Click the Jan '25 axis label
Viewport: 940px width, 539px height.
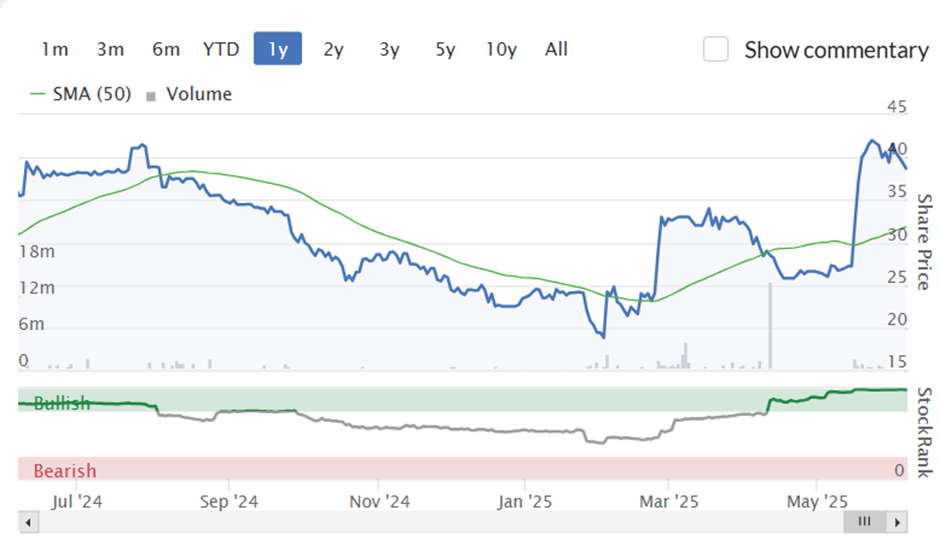(525, 501)
